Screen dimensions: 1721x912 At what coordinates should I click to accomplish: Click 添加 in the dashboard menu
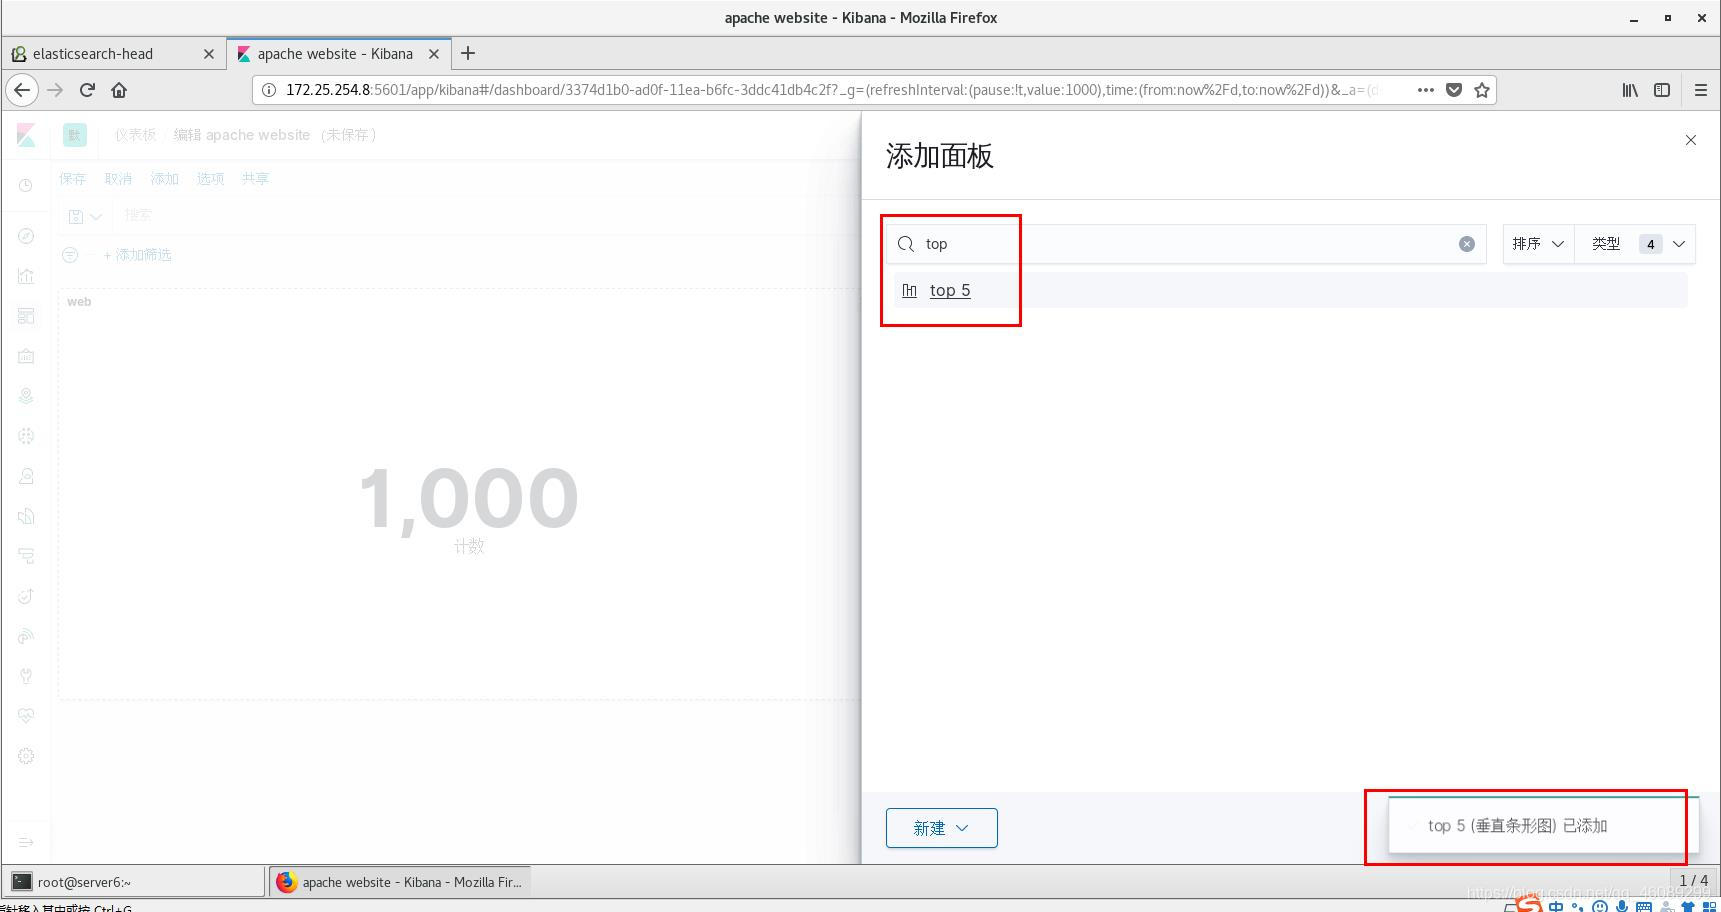[164, 179]
